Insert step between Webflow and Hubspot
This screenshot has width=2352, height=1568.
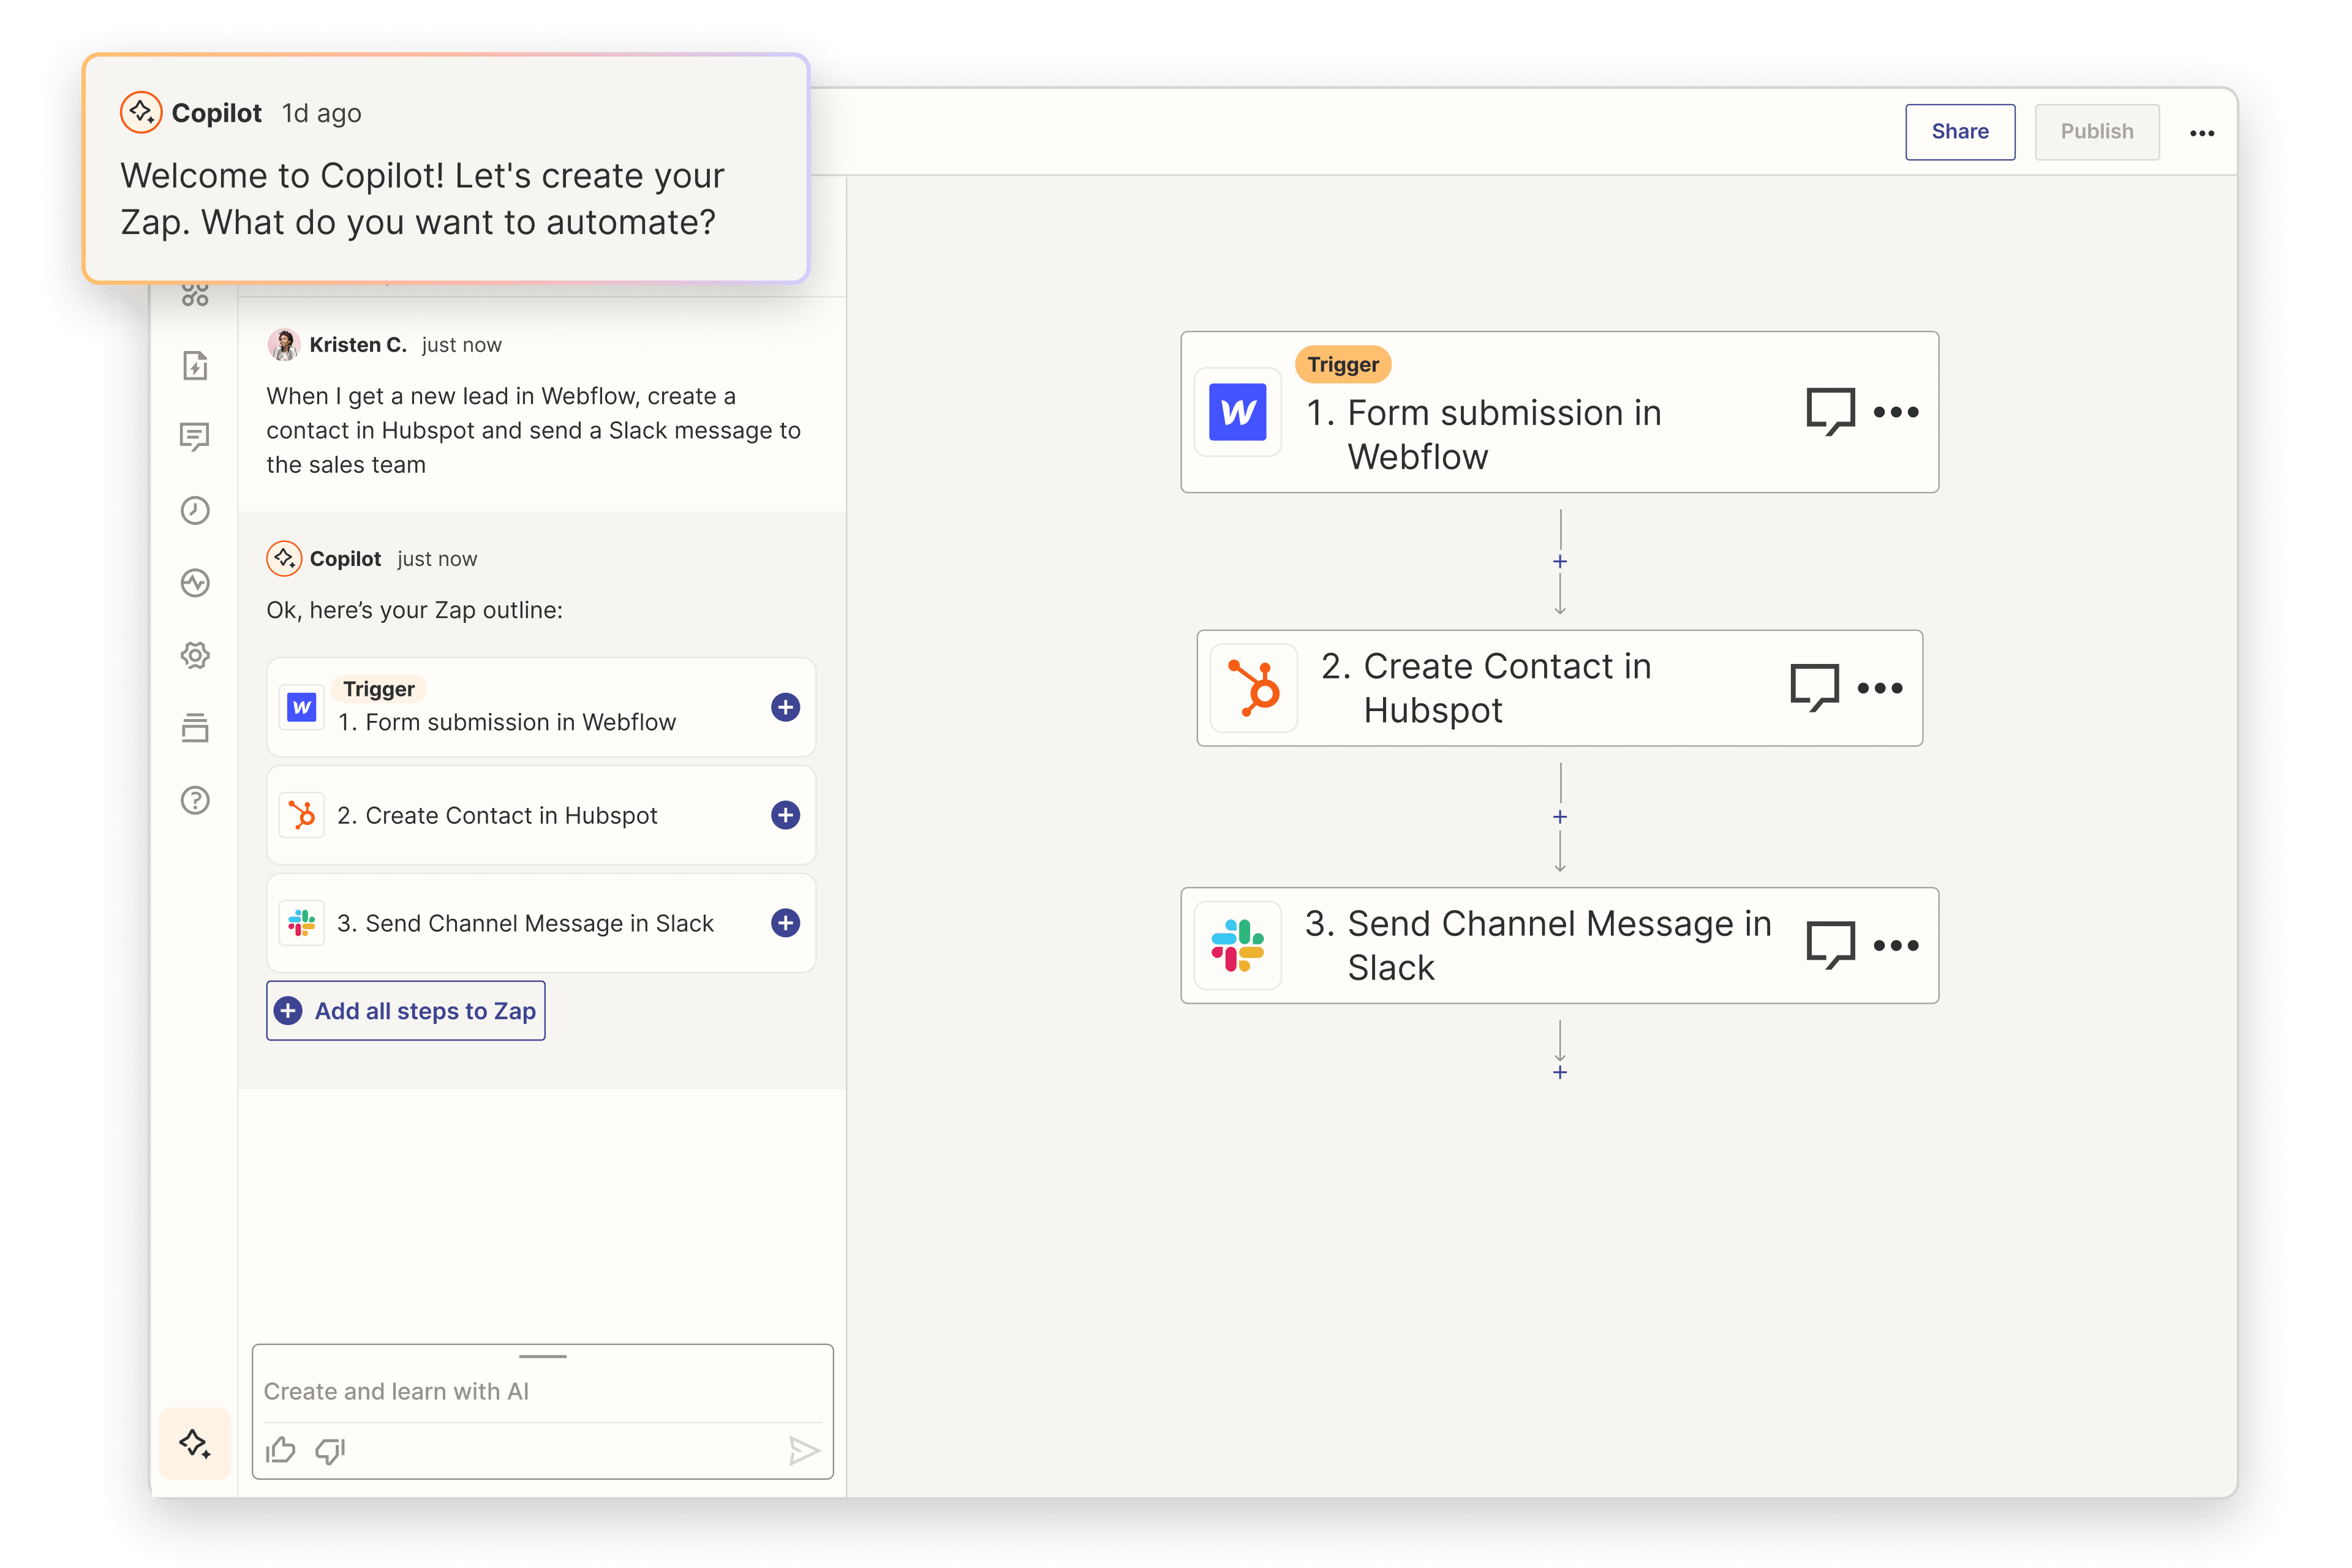[x=1560, y=561]
